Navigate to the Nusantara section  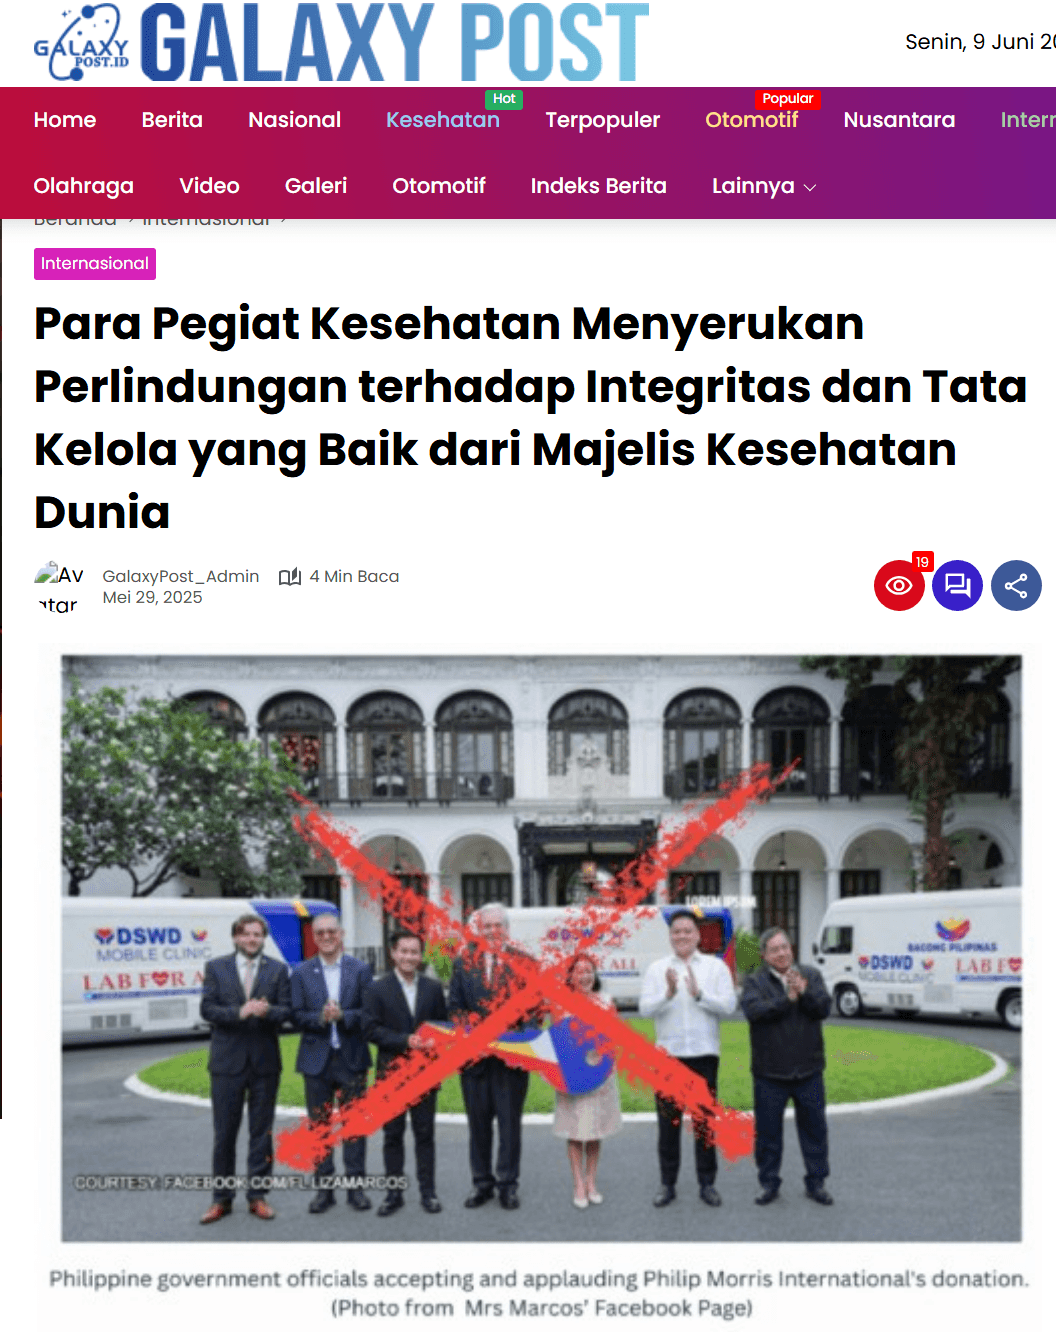900,120
